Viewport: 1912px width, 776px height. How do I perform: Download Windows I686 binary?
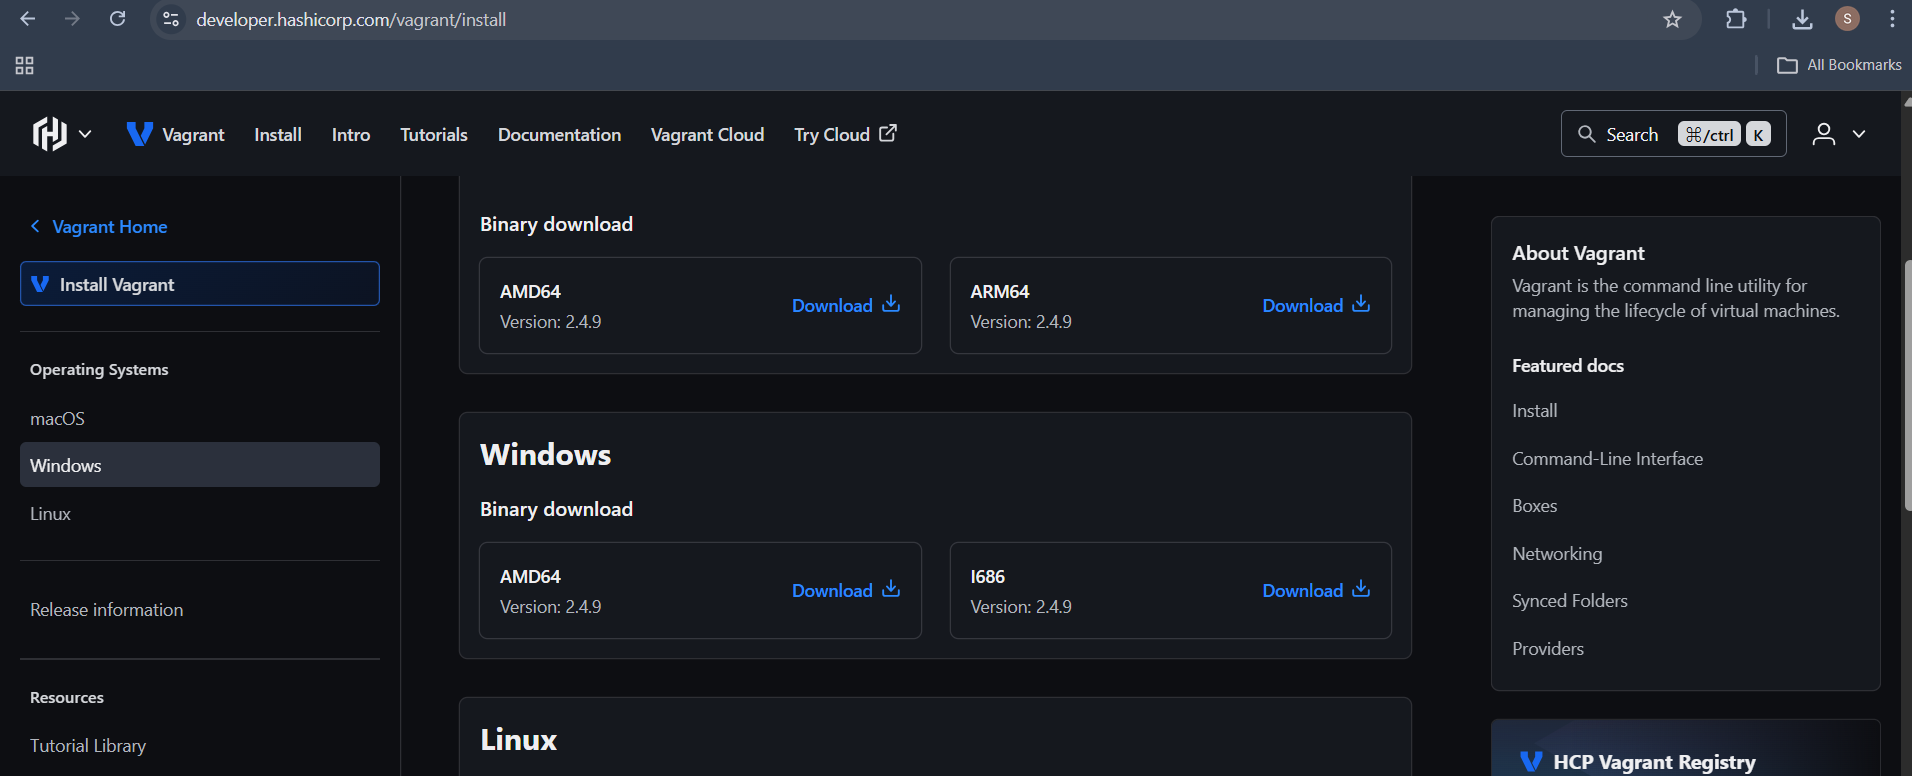pyautogui.click(x=1316, y=591)
